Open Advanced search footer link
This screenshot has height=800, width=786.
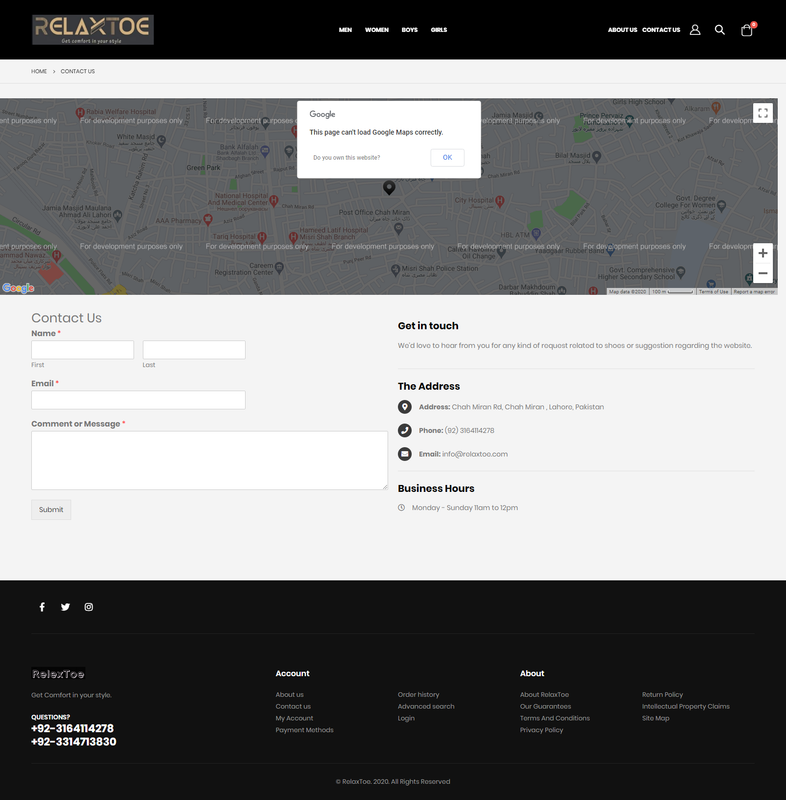[426, 707]
